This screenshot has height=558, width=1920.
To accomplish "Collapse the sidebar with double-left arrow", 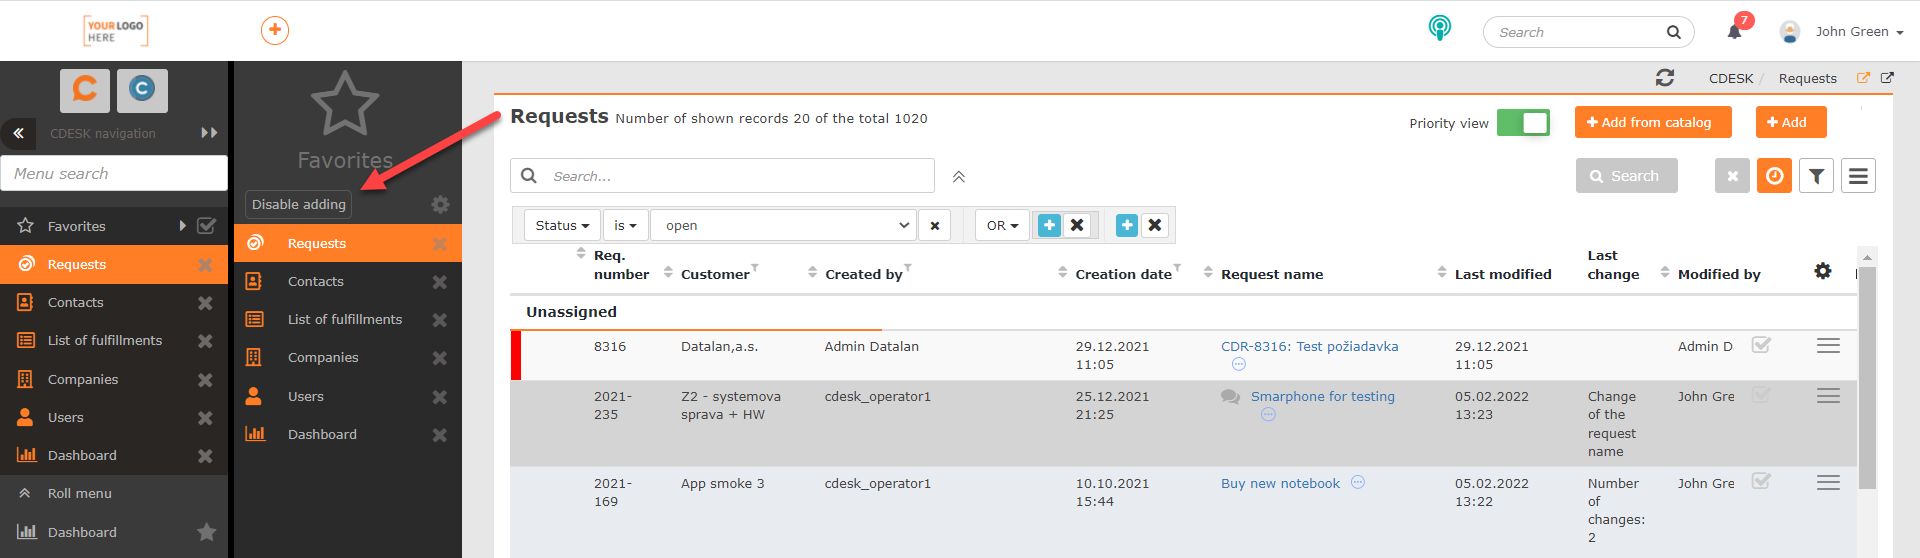I will click(x=18, y=133).
